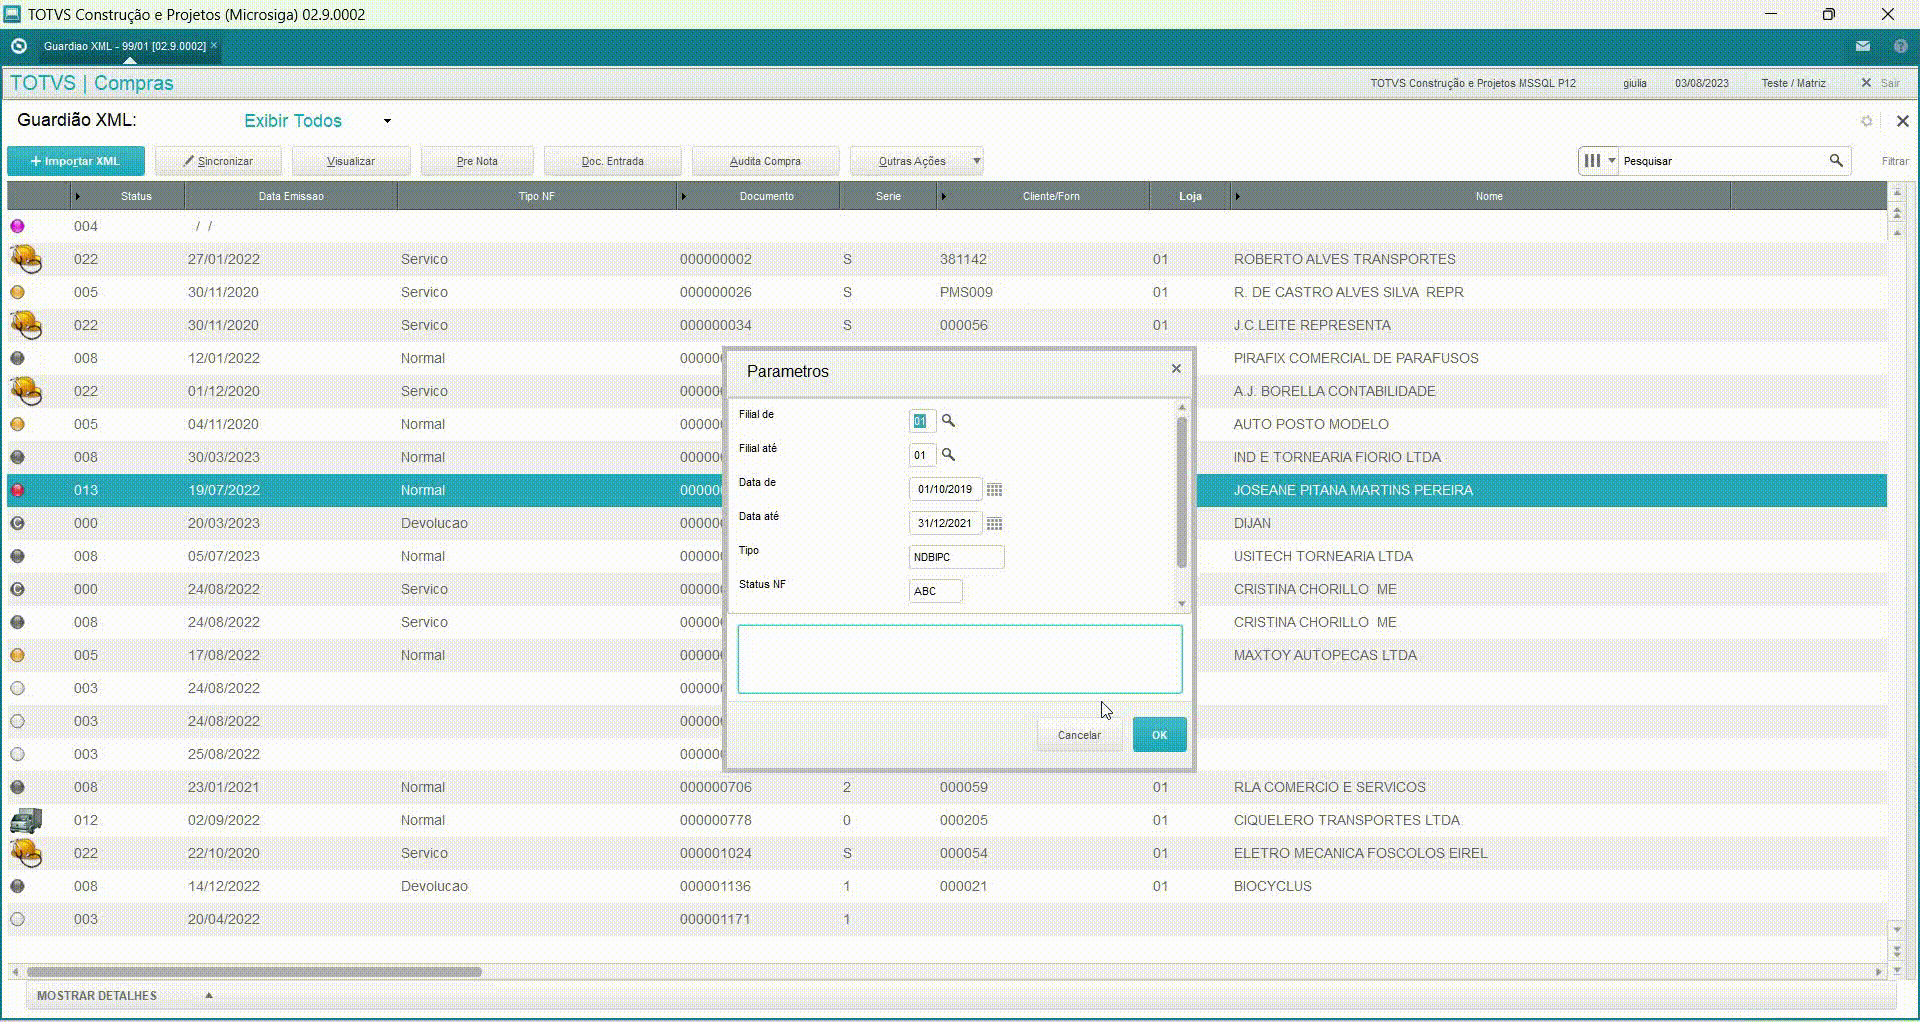Click mail envelope icon in top bar

click(1863, 46)
